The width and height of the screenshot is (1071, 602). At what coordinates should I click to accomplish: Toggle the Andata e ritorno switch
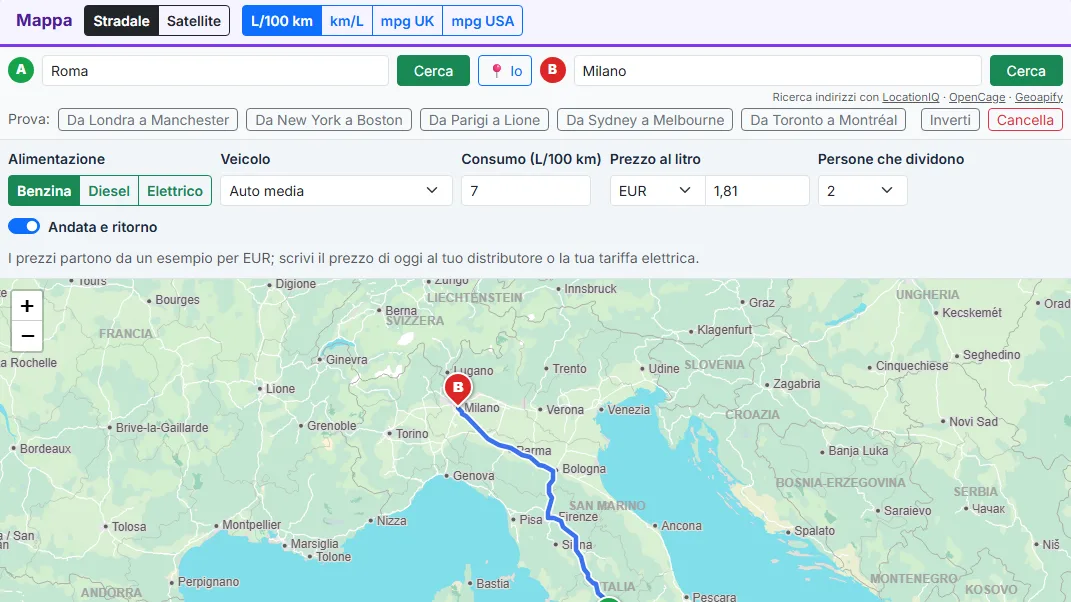click(24, 227)
